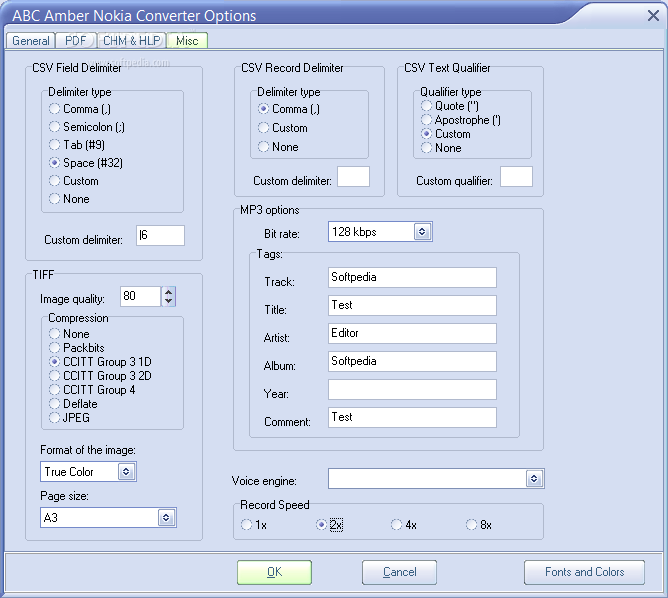The width and height of the screenshot is (668, 598).
Task: Choose Space (#32) field delimiter
Action: click(86, 163)
